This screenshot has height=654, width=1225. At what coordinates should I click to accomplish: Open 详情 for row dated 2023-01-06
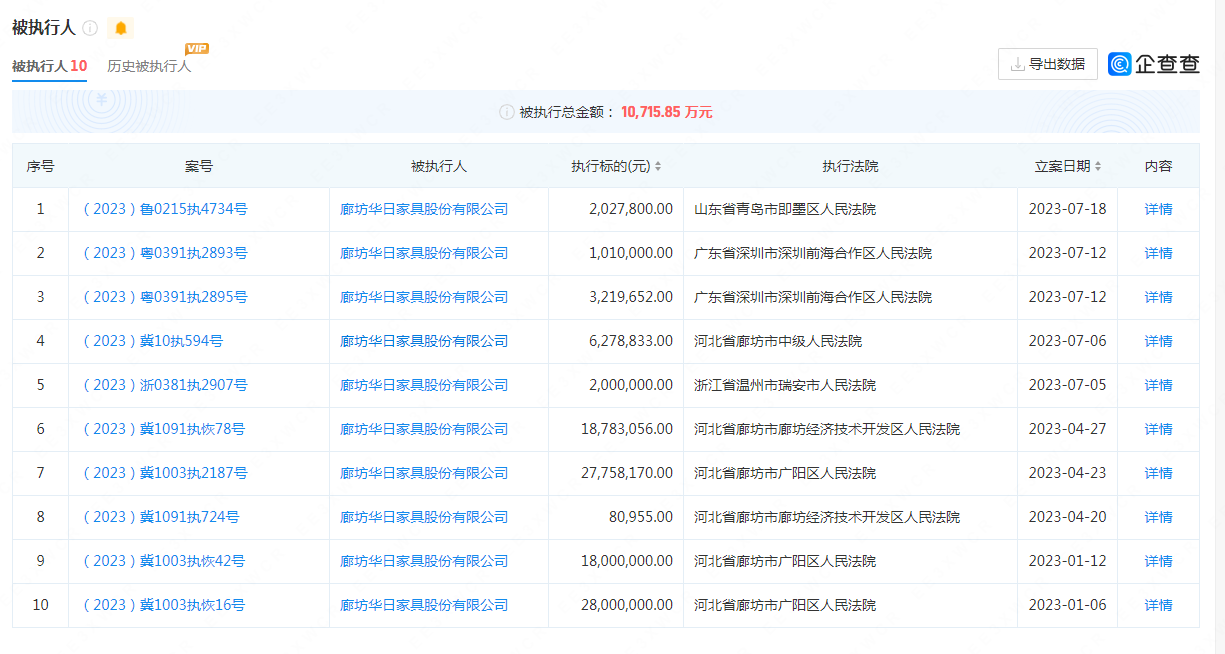1159,605
